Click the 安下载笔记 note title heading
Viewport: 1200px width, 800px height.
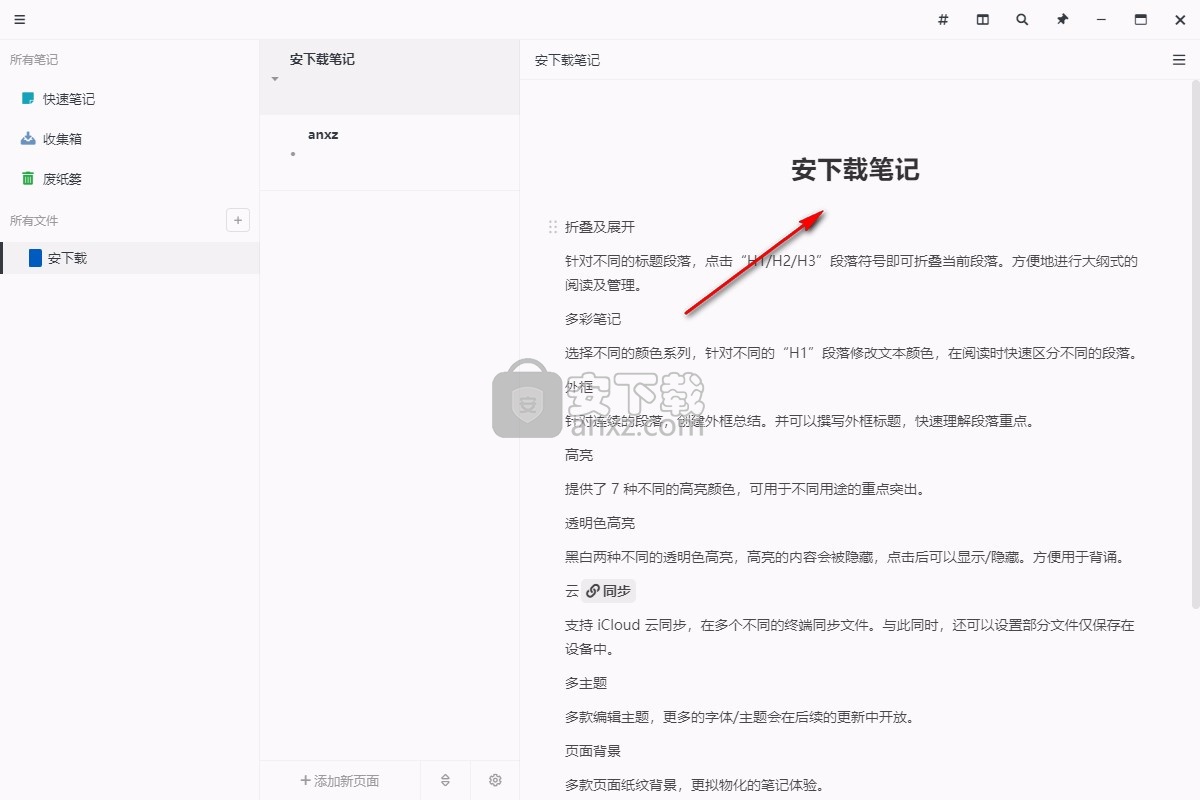855,169
